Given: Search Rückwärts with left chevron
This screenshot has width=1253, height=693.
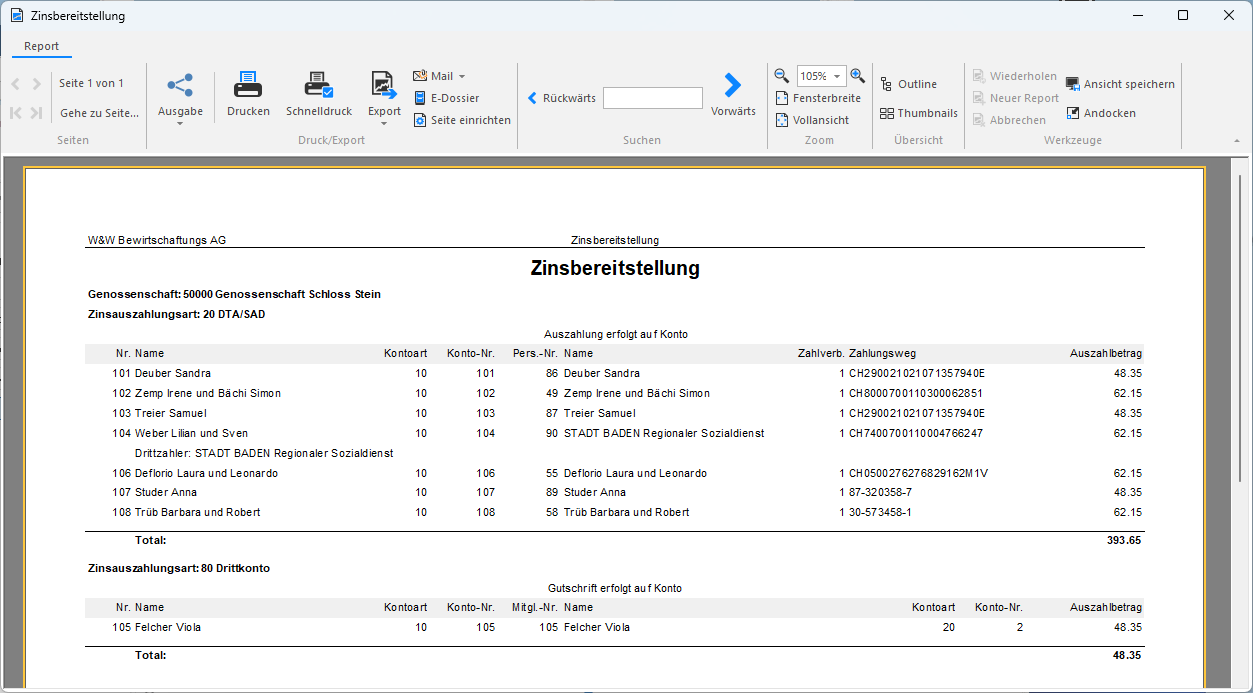Looking at the screenshot, I should (561, 98).
